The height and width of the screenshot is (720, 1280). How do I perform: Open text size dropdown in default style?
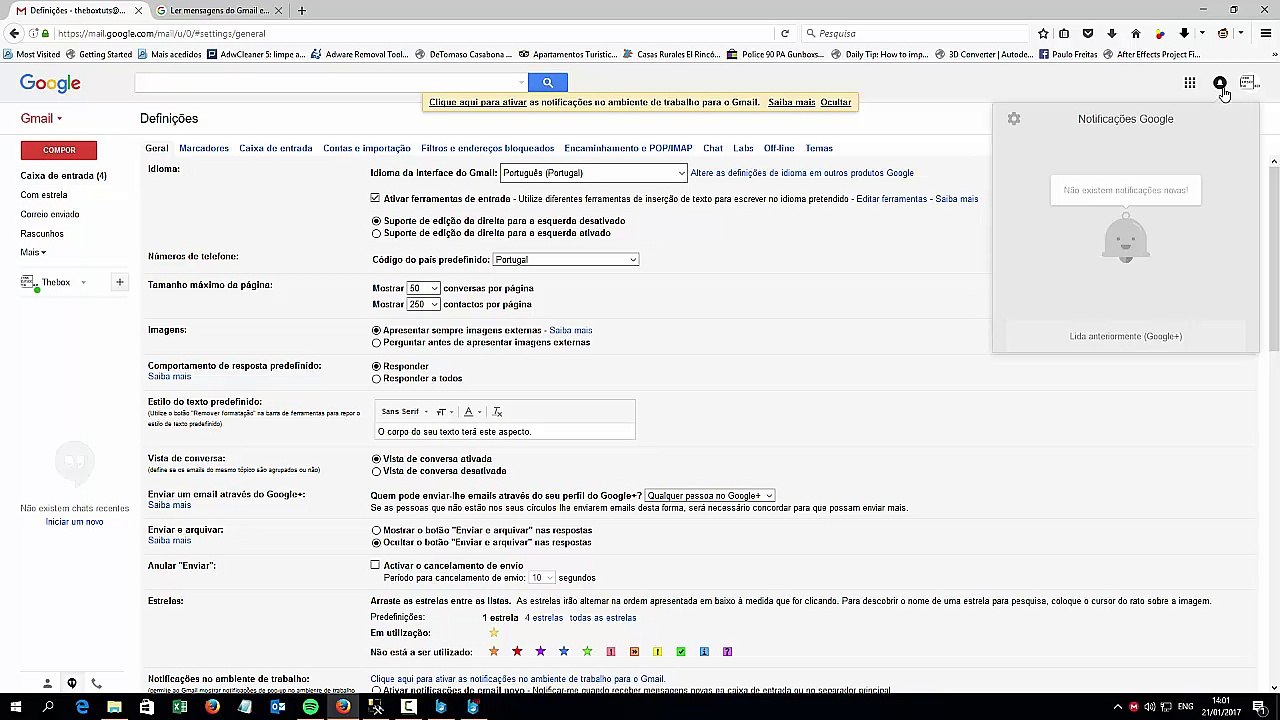point(444,412)
